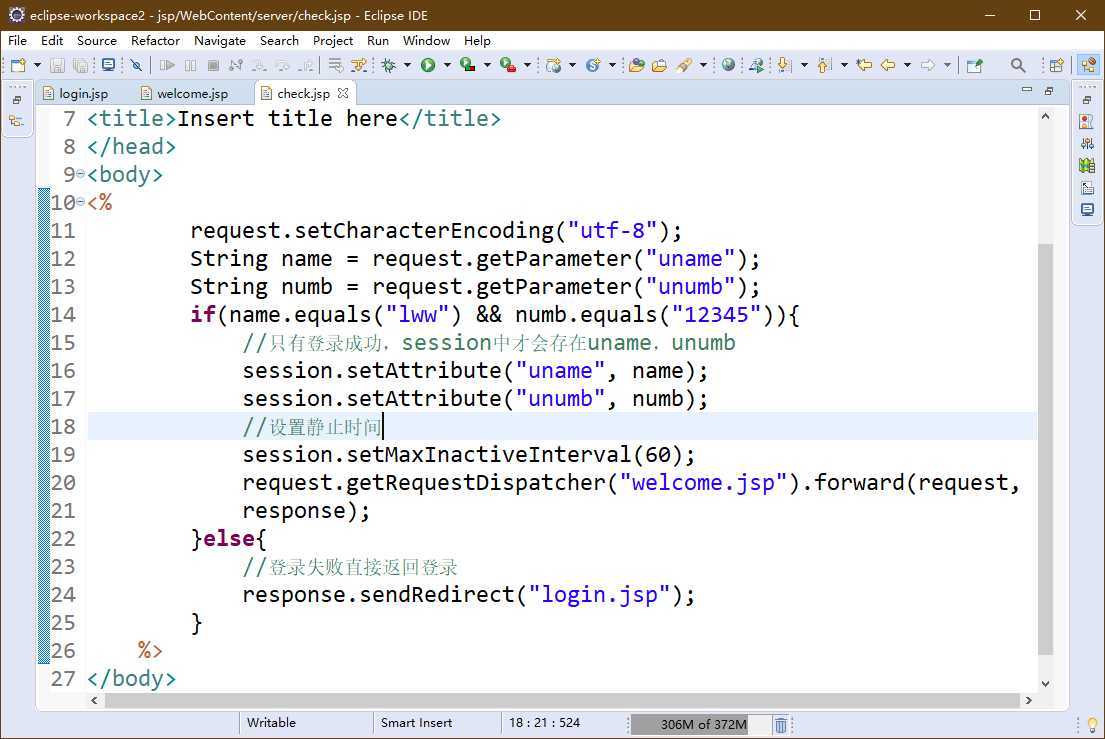Screen dimensions: 1105x739
Task: Click the Resume debug icon
Action: click(167, 66)
